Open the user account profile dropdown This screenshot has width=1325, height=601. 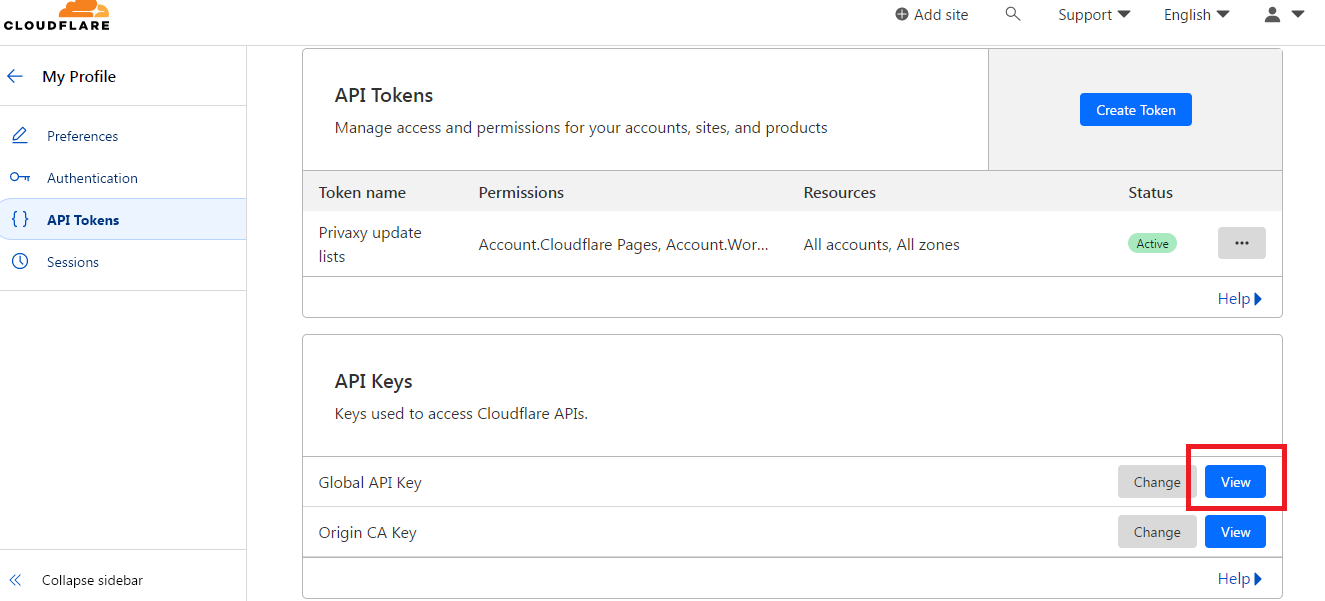coord(1284,14)
